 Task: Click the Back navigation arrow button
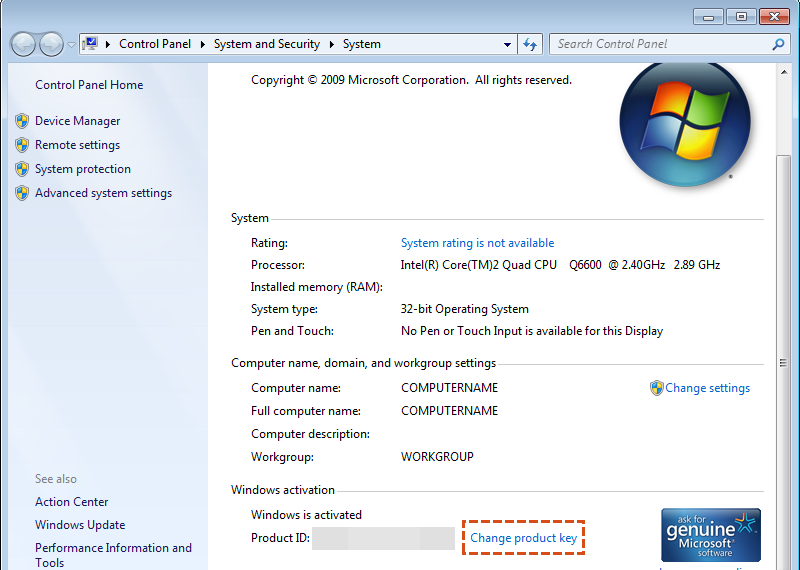point(23,44)
